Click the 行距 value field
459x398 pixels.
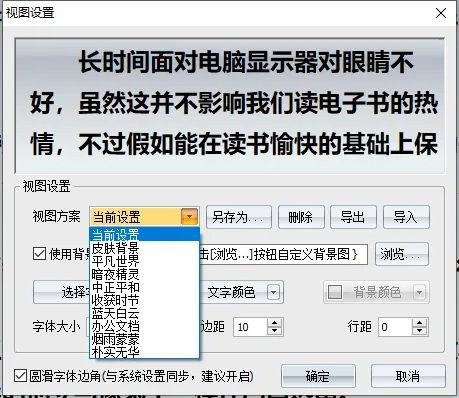point(395,327)
